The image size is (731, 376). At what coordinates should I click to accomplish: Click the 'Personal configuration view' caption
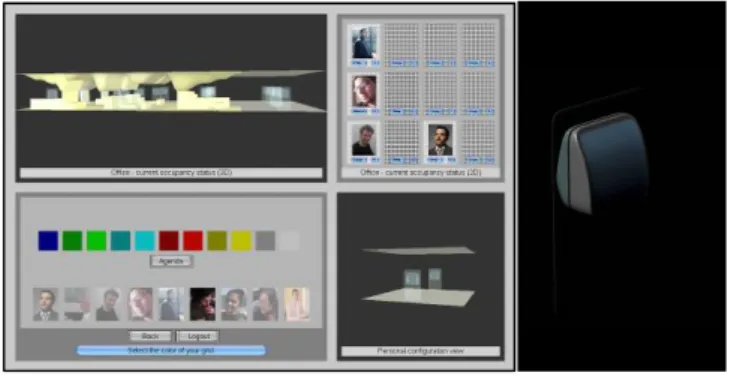(421, 351)
